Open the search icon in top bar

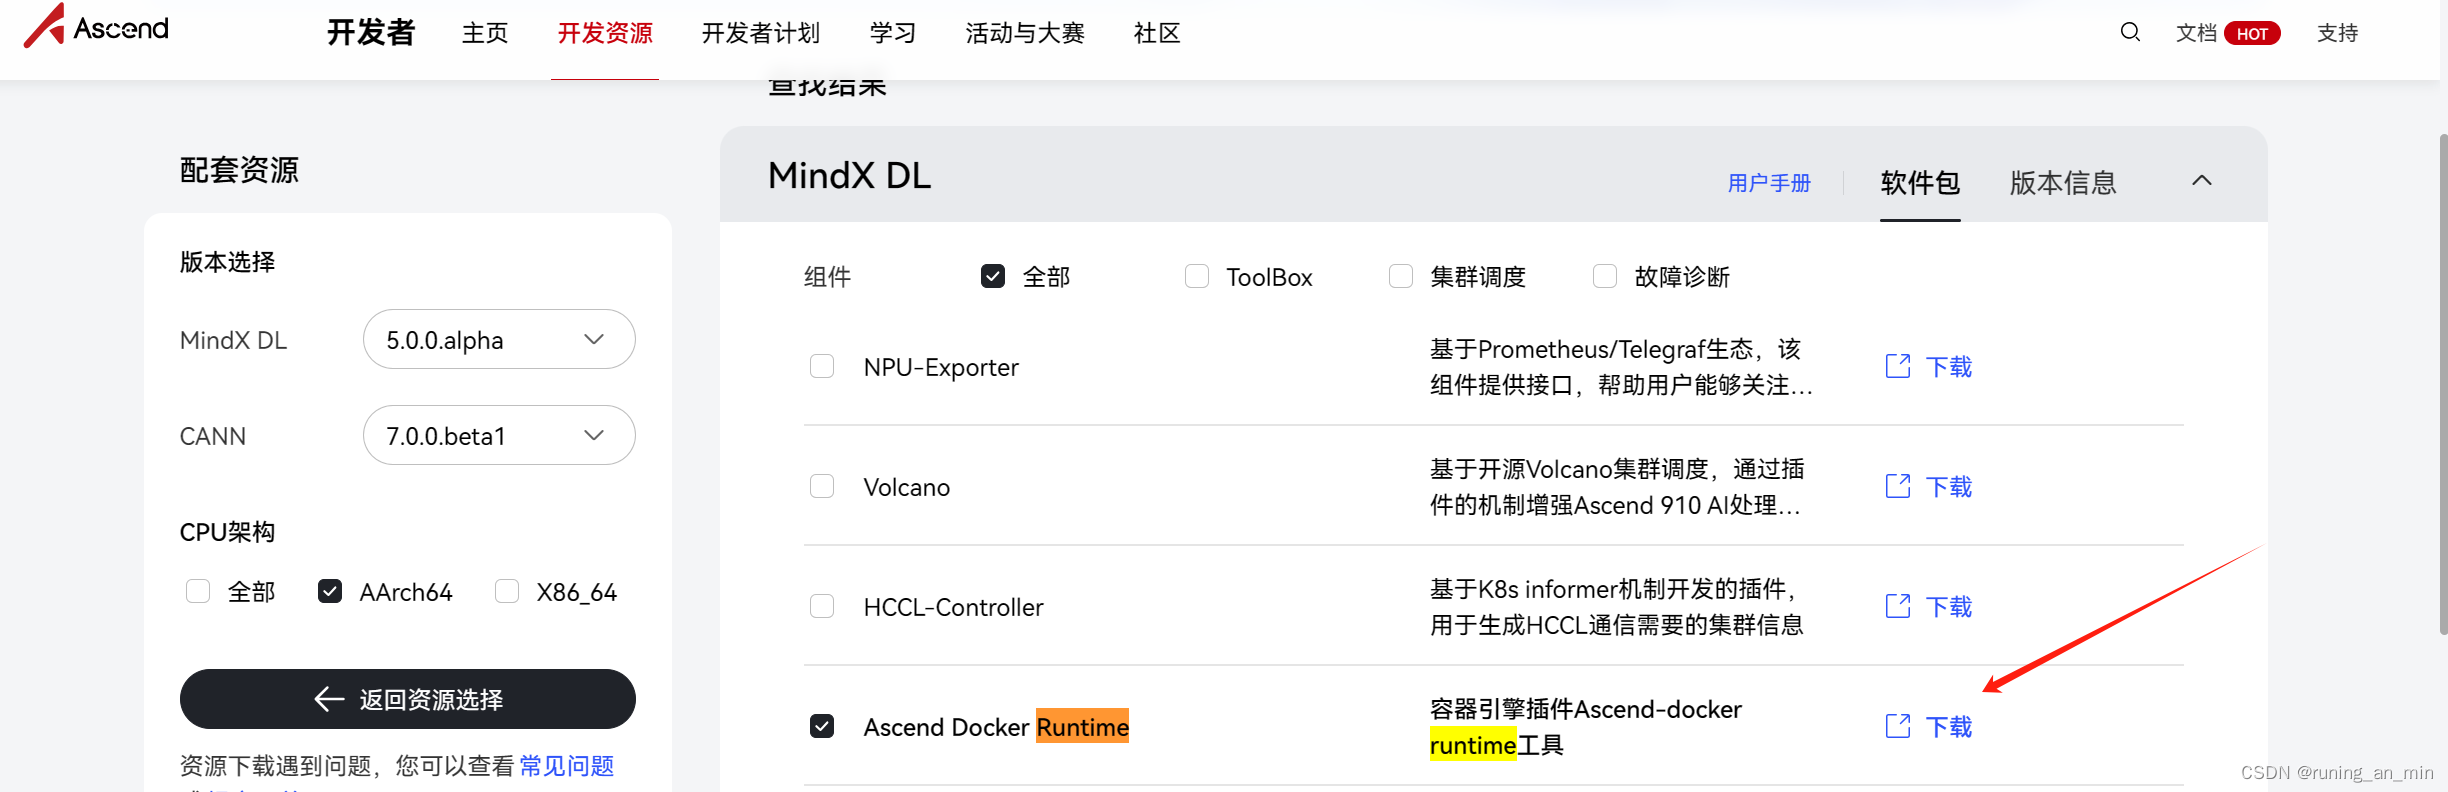click(x=2129, y=32)
